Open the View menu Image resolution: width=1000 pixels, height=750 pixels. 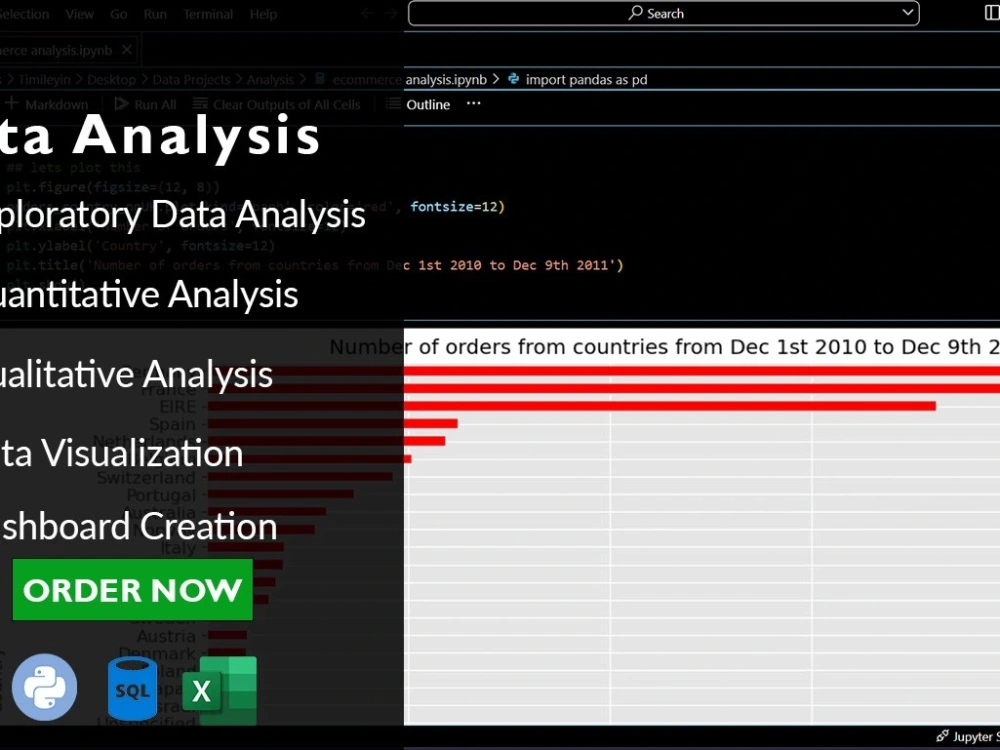(x=80, y=14)
